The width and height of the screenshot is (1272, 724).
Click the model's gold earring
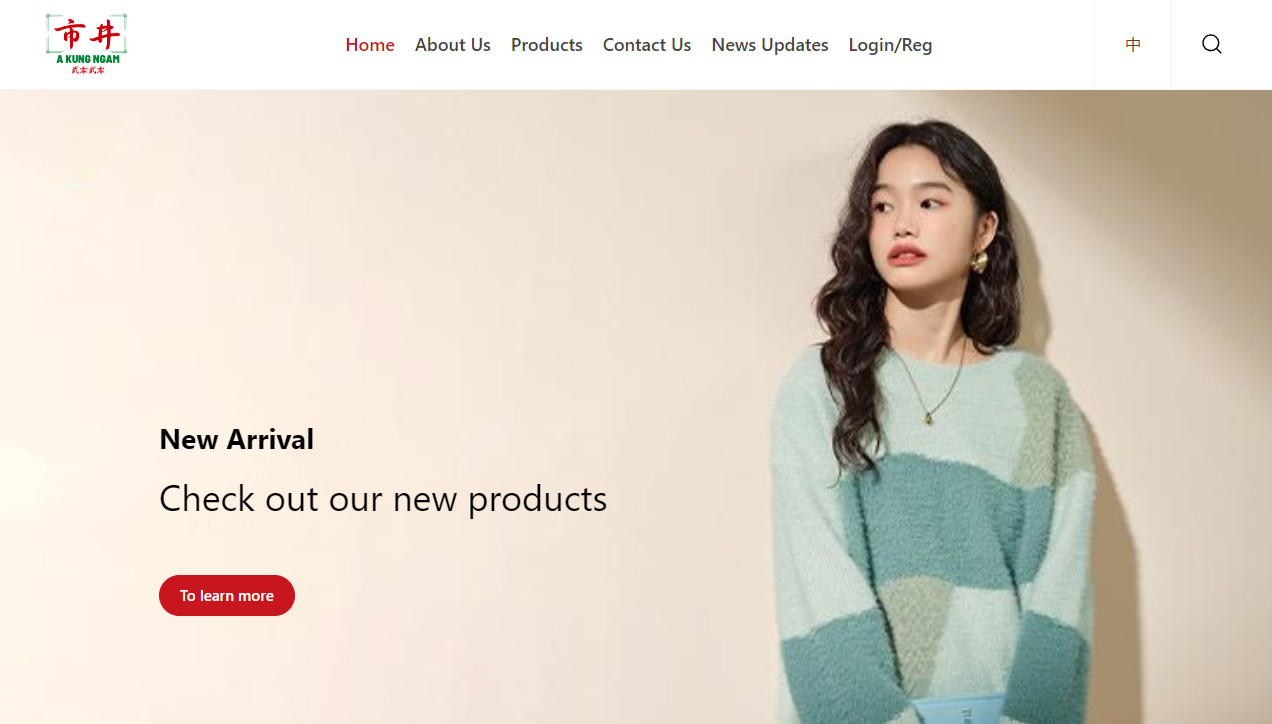click(x=979, y=262)
